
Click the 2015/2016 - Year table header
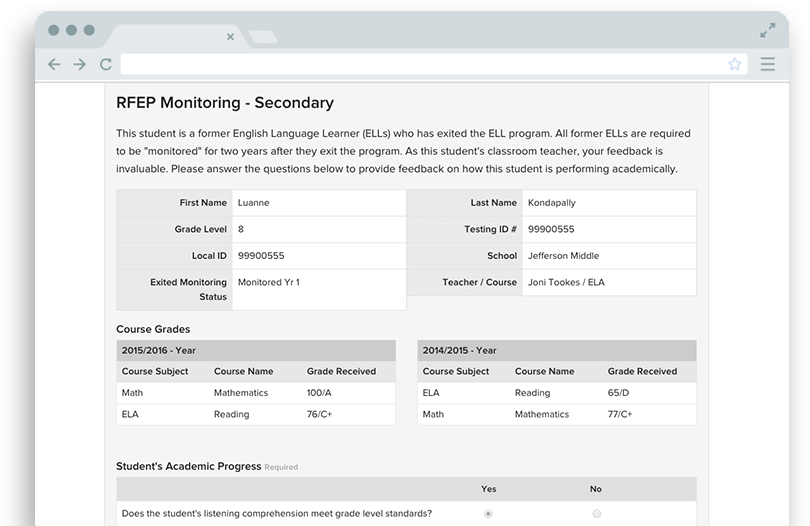(x=256, y=350)
